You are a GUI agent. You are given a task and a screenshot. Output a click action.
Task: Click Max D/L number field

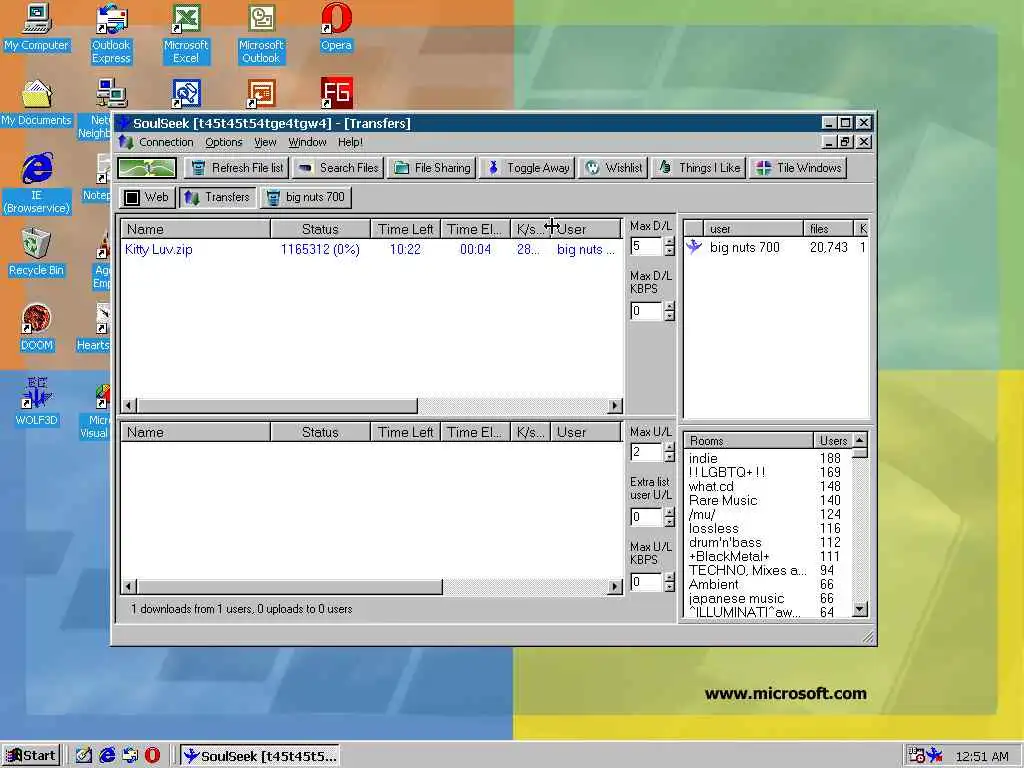click(647, 246)
